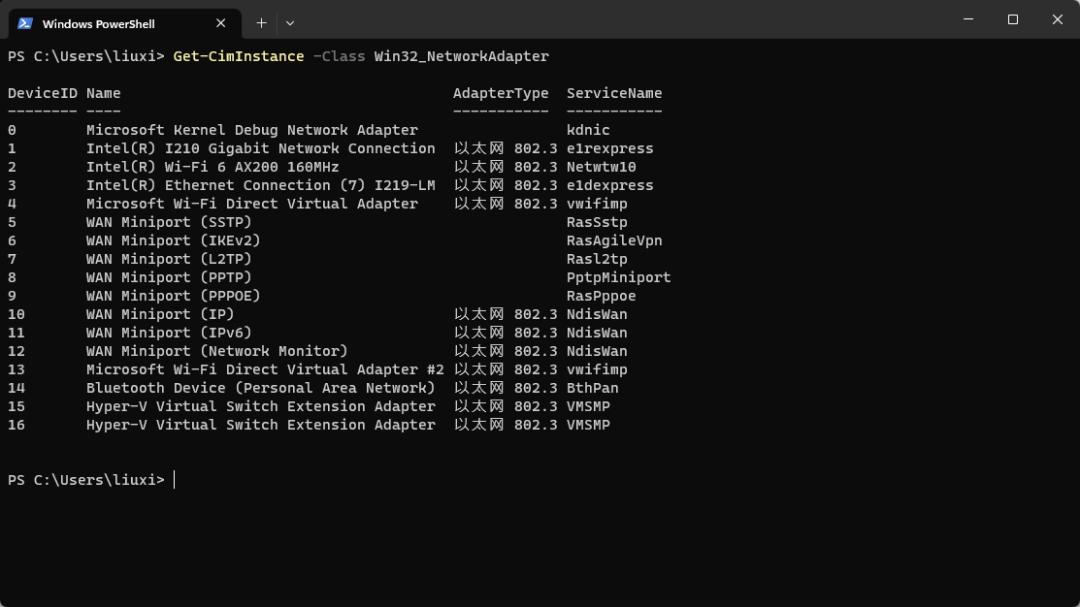This screenshot has width=1080, height=607.
Task: Click the AdapterType column header
Action: 501,93
